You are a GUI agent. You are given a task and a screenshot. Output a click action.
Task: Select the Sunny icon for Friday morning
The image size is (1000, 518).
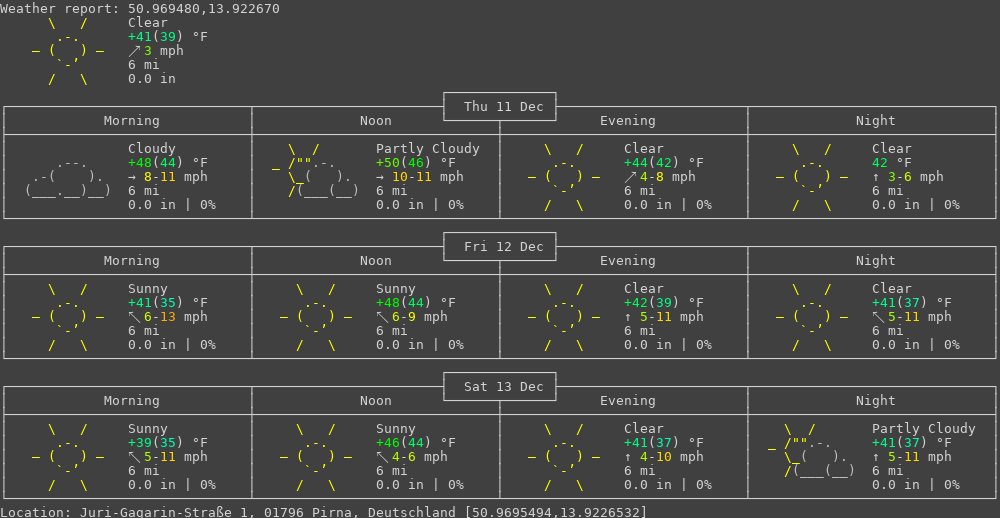tap(68, 317)
